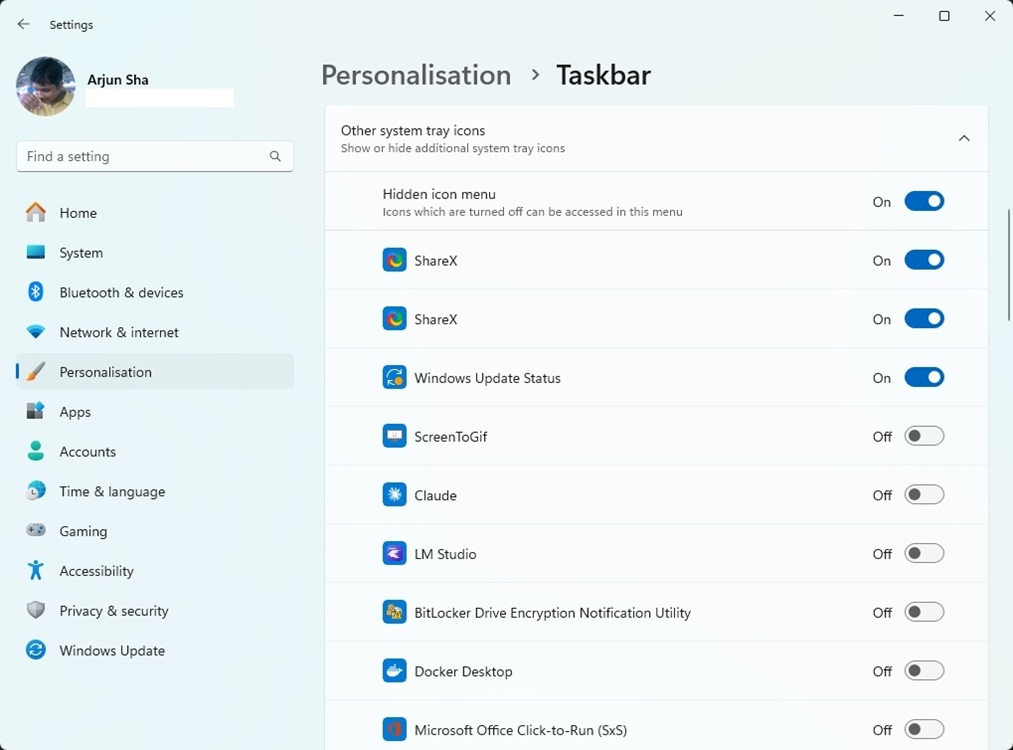Screen dimensions: 1013x750
Task: Enable the ScreenToGif tray toggle
Action: point(924,435)
